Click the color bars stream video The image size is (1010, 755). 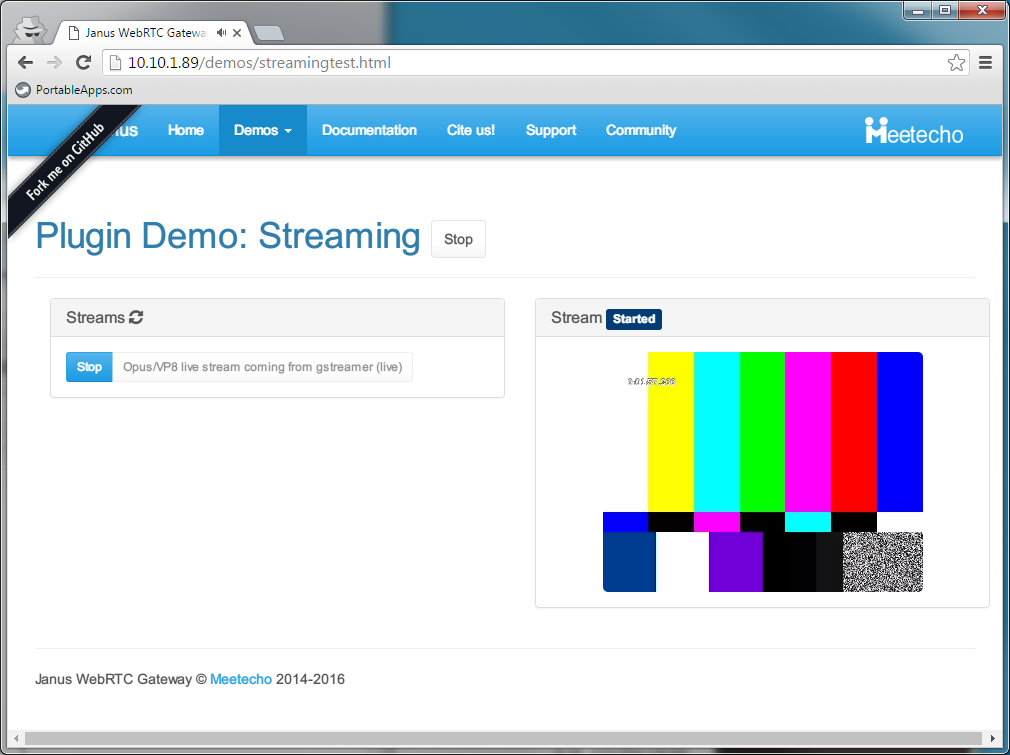(763, 472)
